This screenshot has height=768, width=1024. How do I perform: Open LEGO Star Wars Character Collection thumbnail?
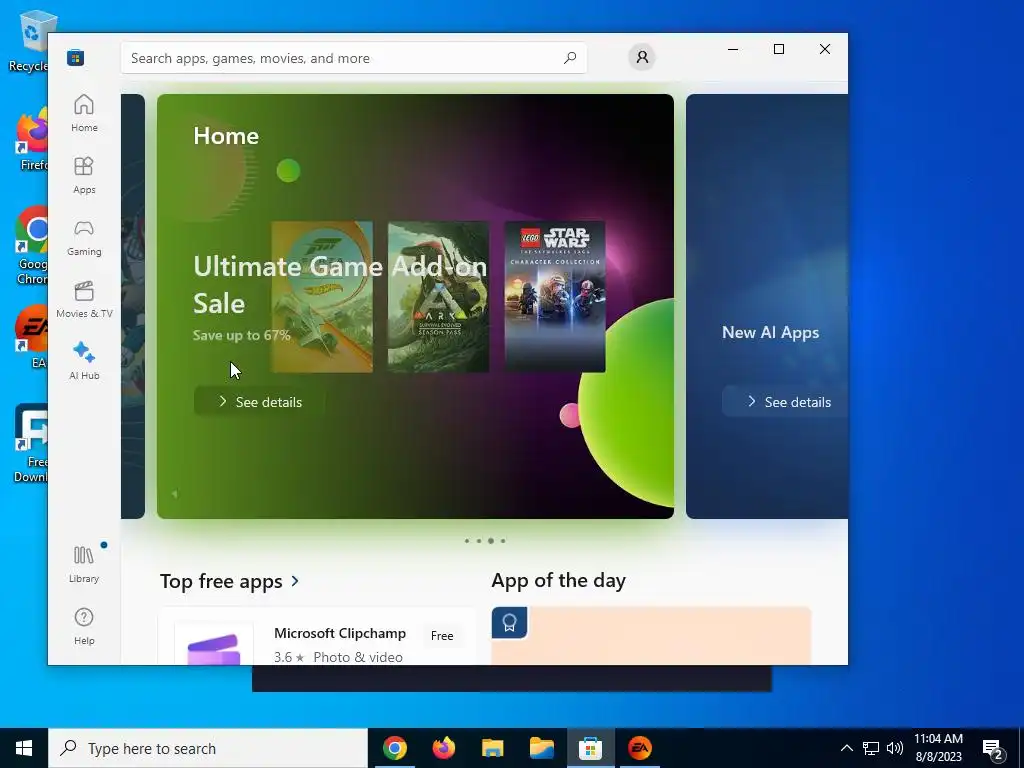[555, 296]
